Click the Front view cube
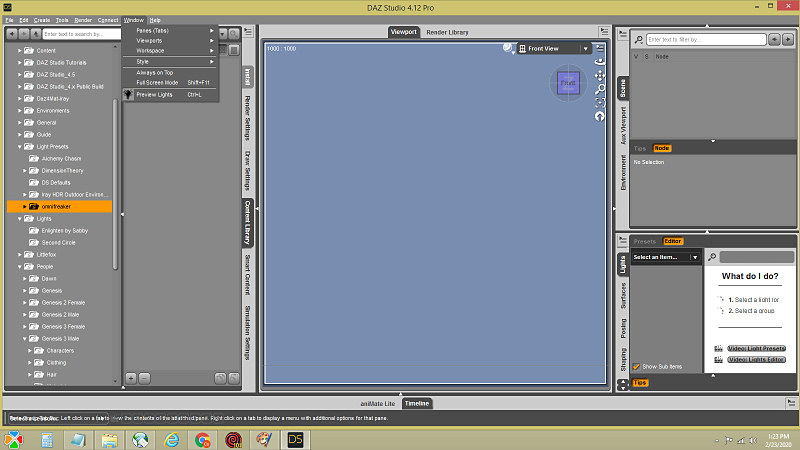Screen dimensions: 800x450 click(568, 84)
